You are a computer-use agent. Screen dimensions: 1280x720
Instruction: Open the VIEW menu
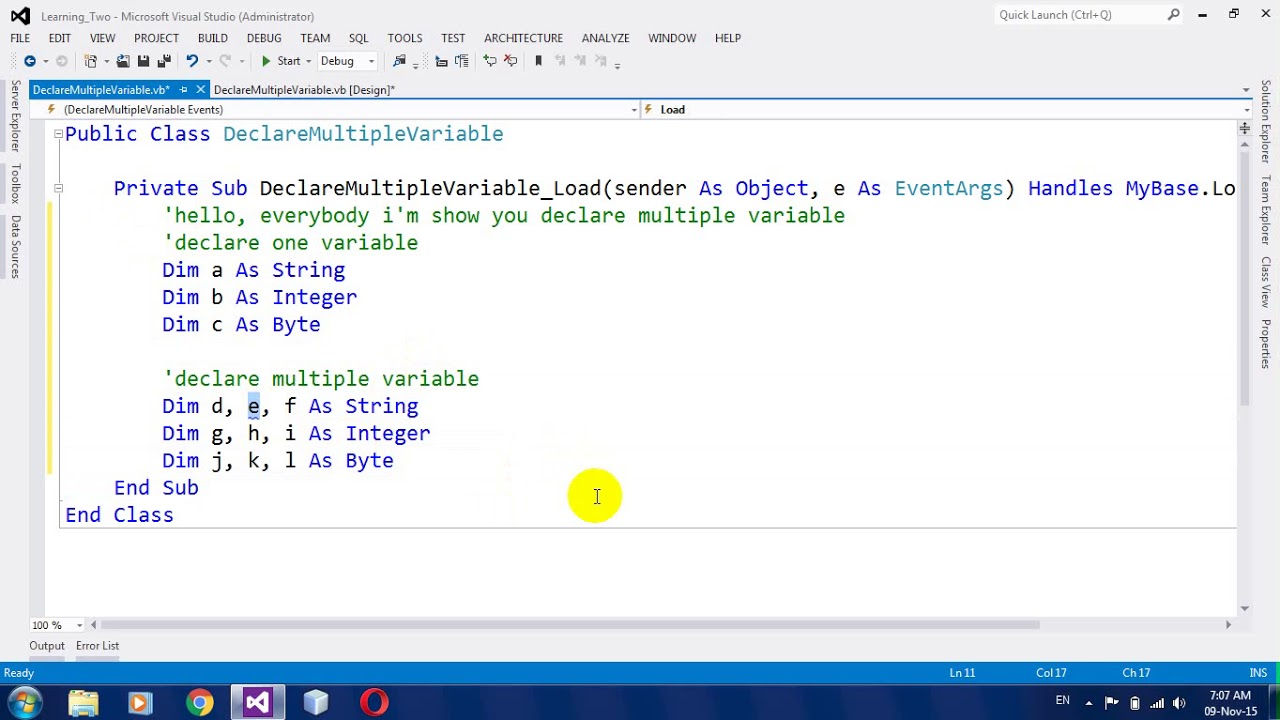[102, 38]
